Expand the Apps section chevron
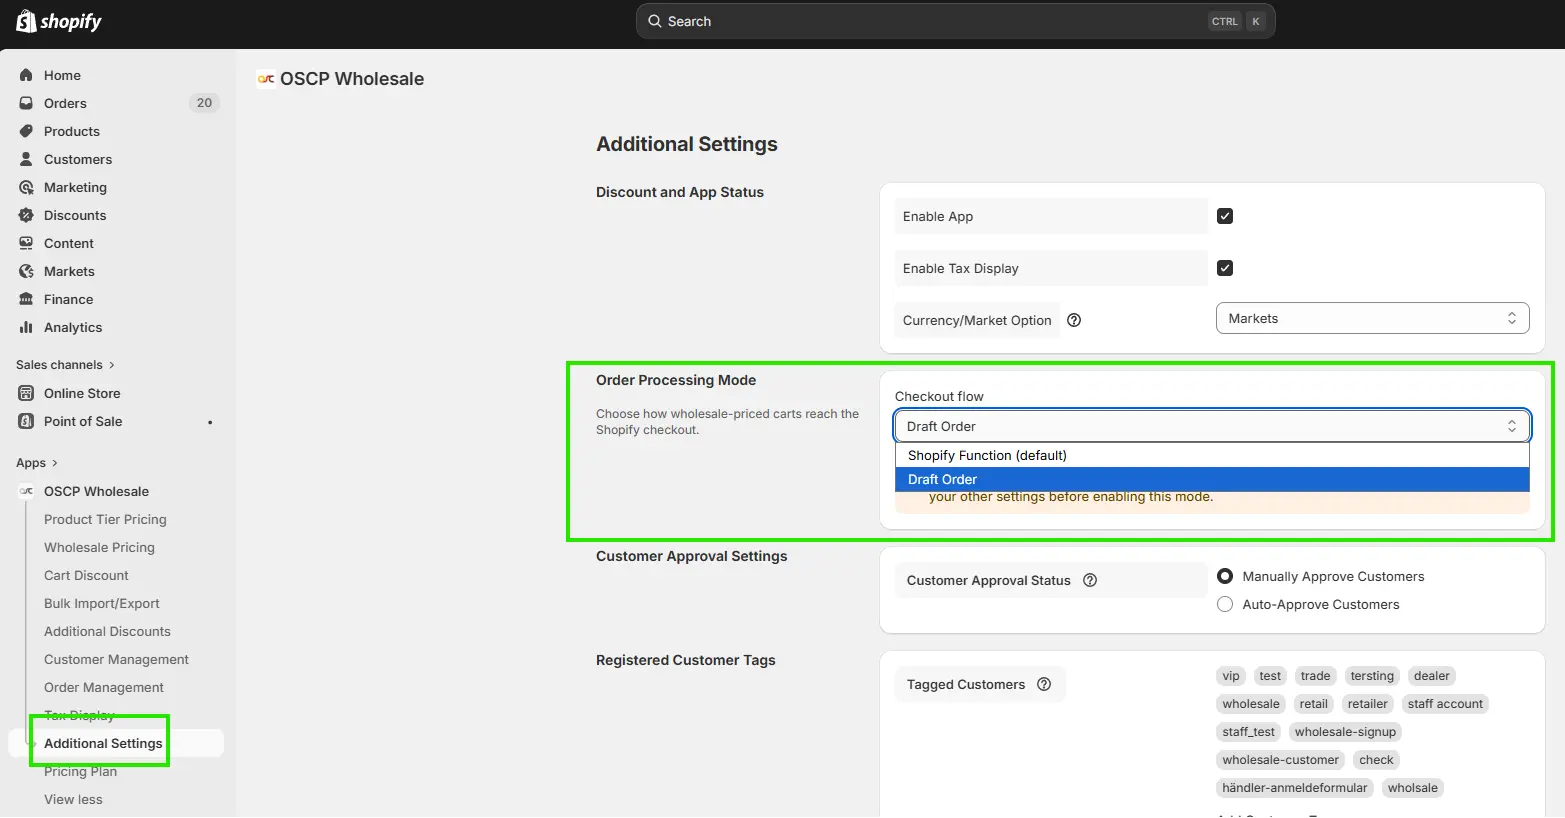 pyautogui.click(x=54, y=463)
